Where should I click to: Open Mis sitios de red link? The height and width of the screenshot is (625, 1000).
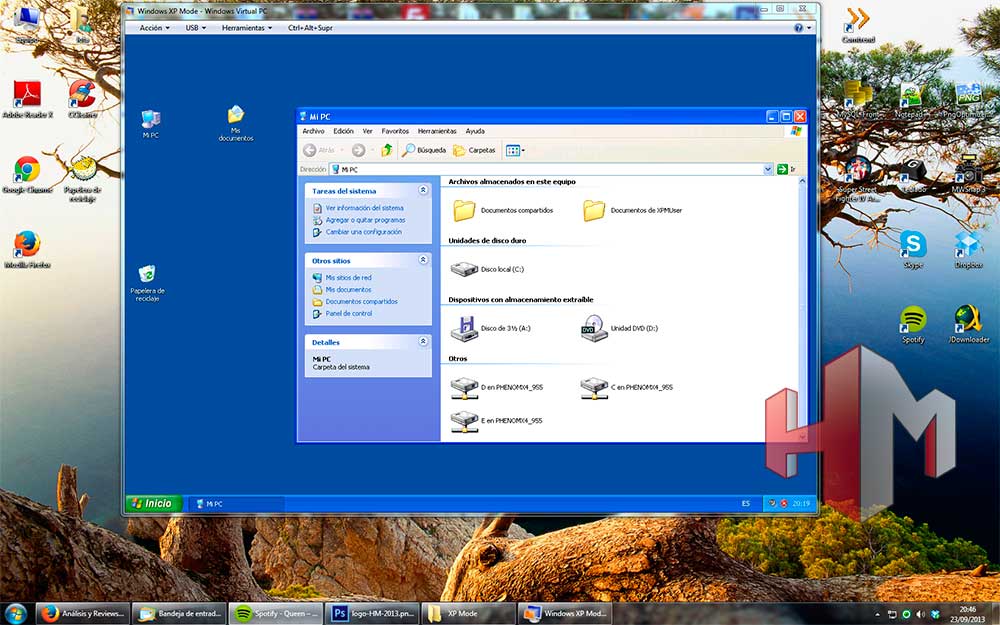tap(348, 278)
